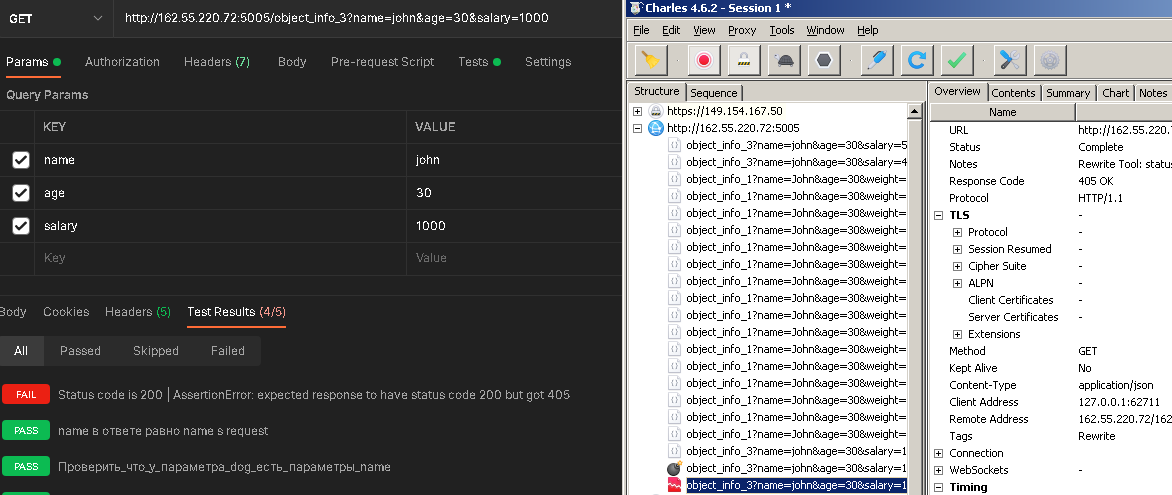Open the Proxy menu in Charles
The height and width of the screenshot is (495, 1172).
742,31
